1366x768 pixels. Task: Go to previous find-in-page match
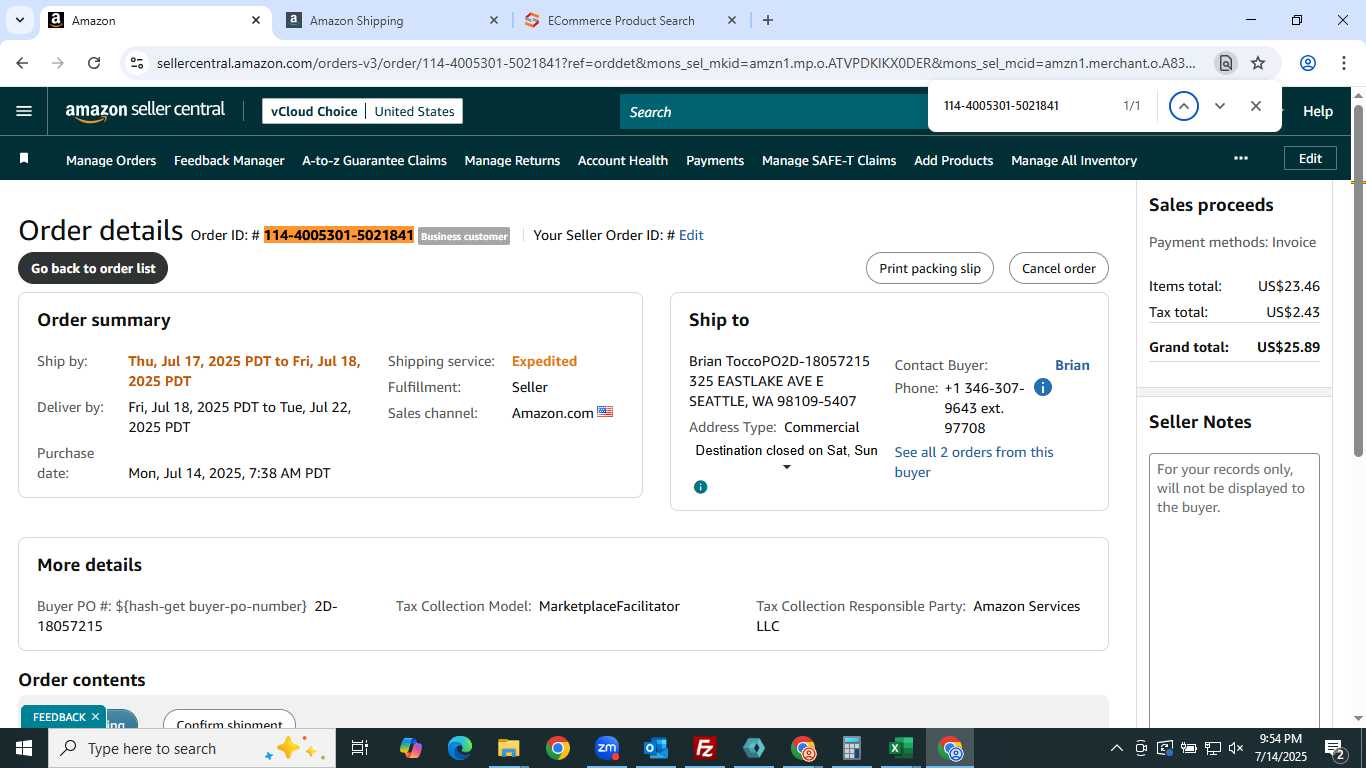[x=1184, y=106]
